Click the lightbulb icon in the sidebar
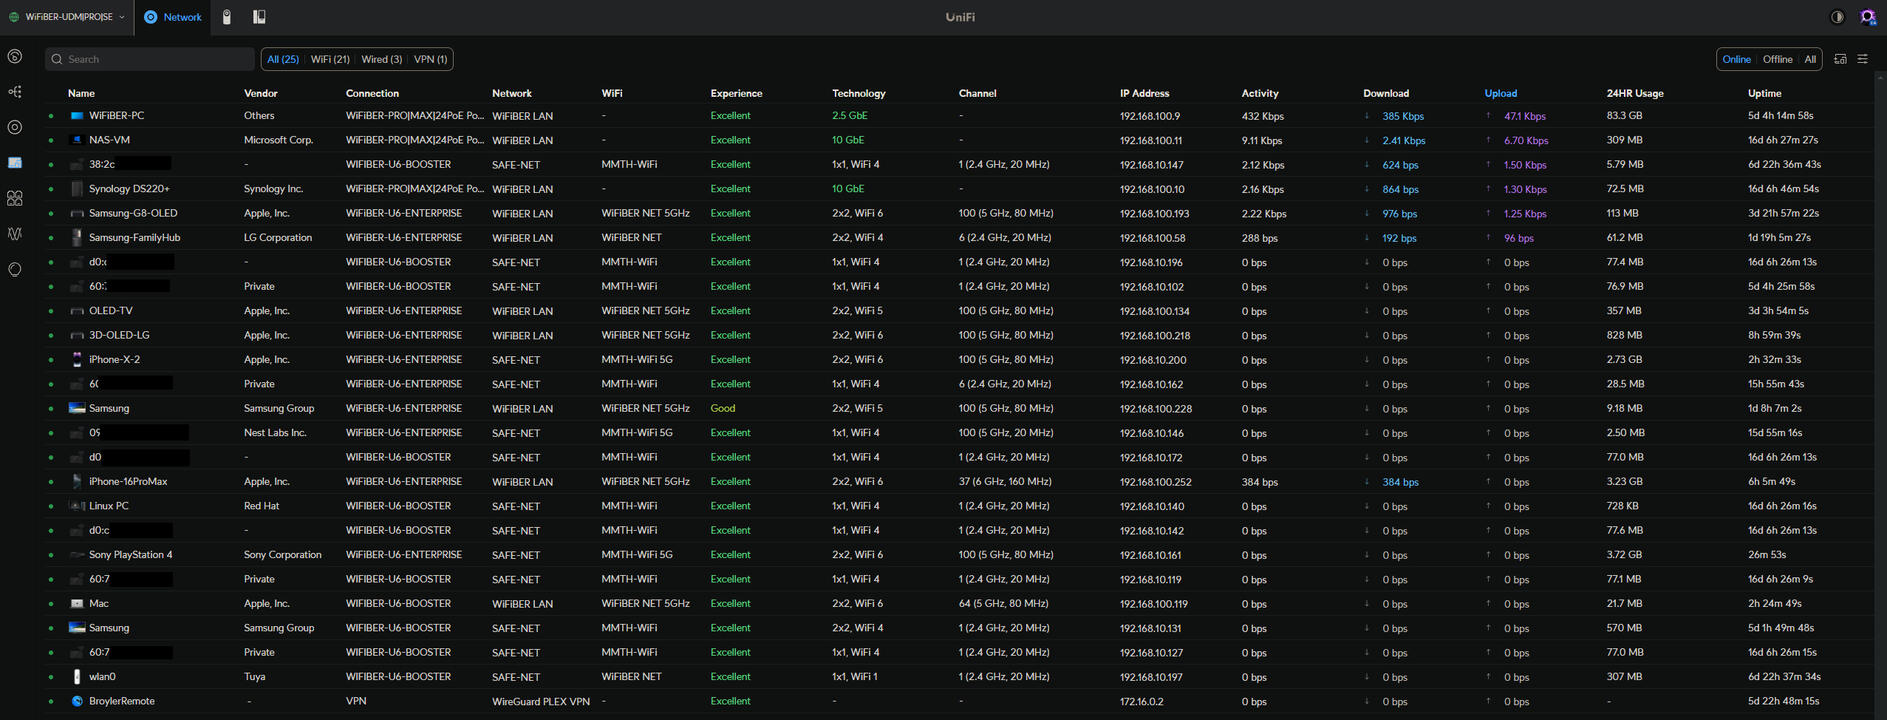Image resolution: width=1887 pixels, height=720 pixels. point(15,269)
